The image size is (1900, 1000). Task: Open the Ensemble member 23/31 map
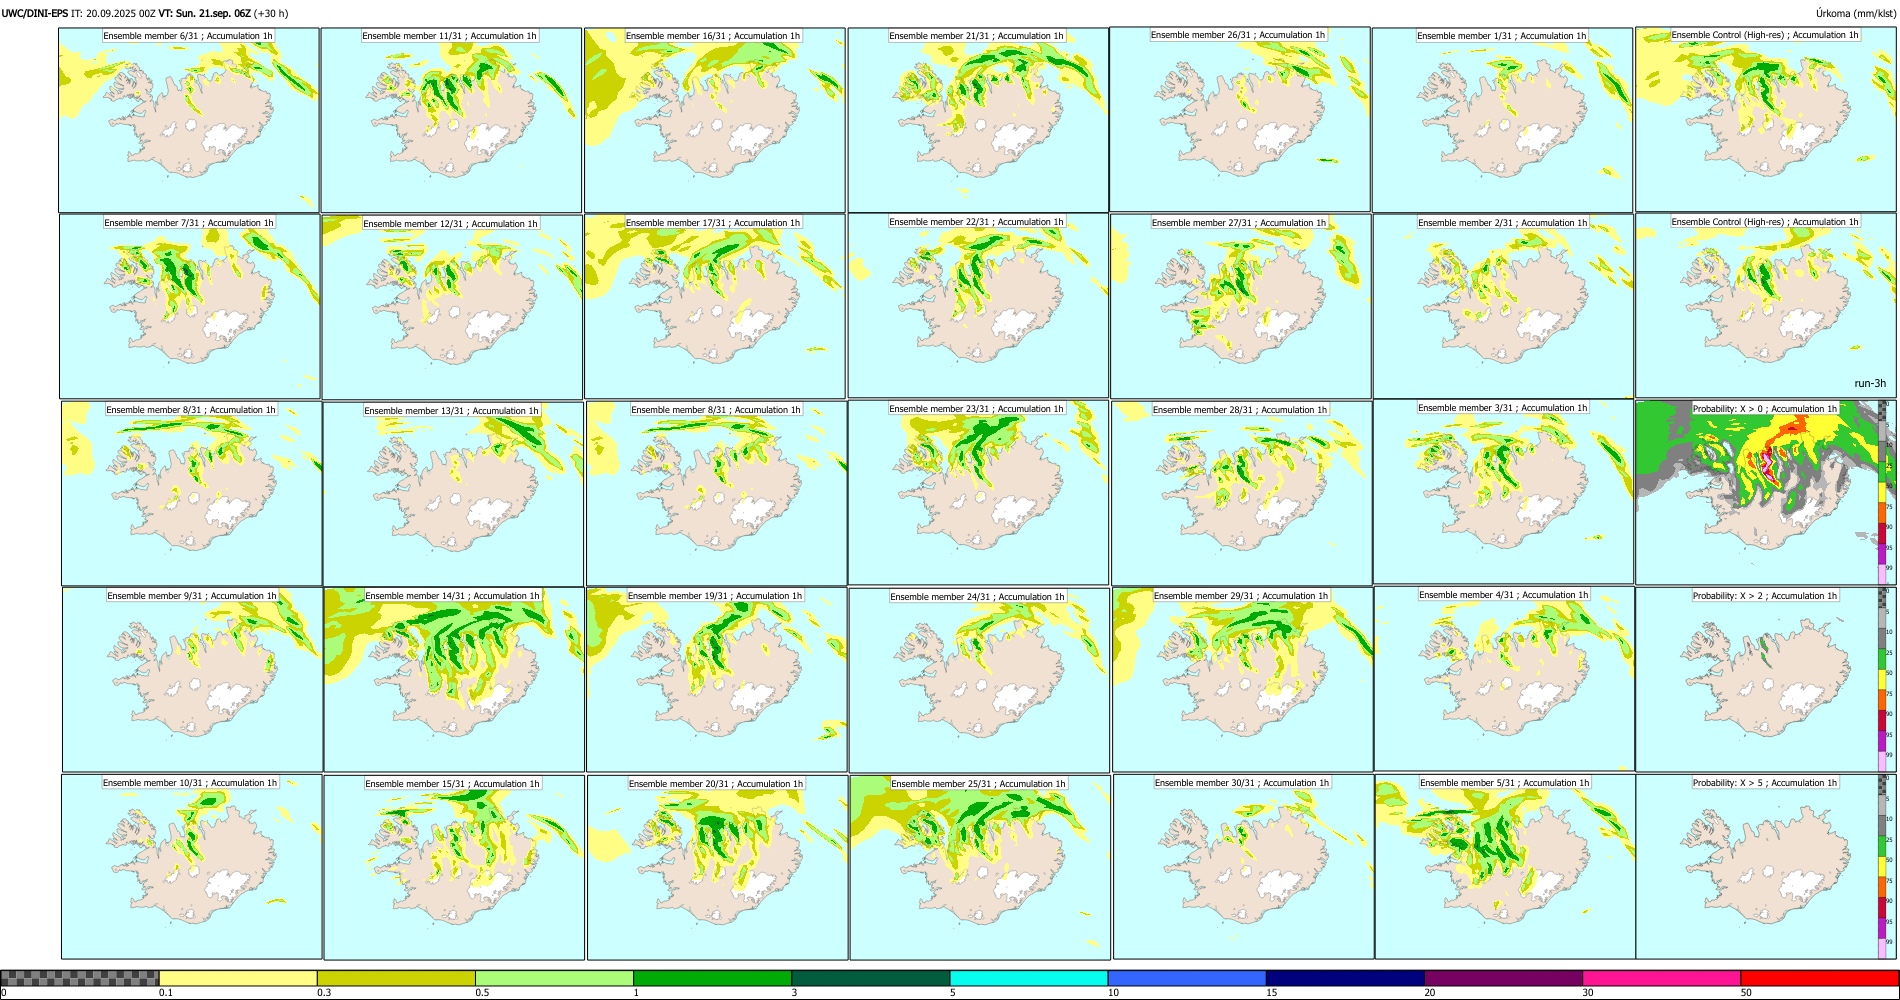tap(978, 492)
